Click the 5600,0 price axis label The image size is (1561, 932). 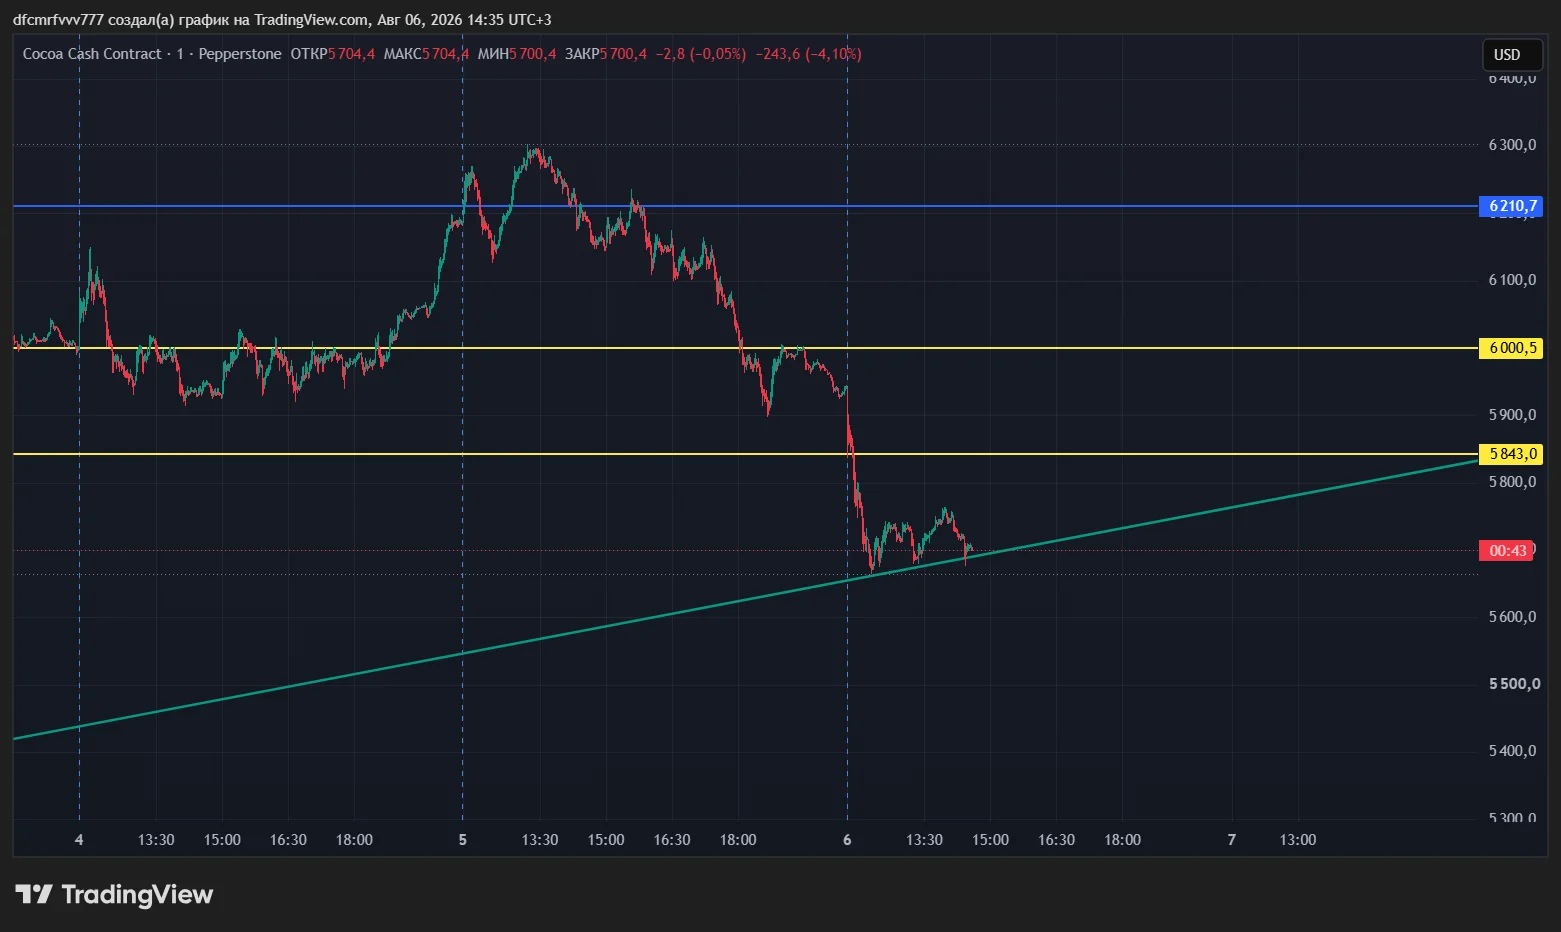[x=1512, y=617]
